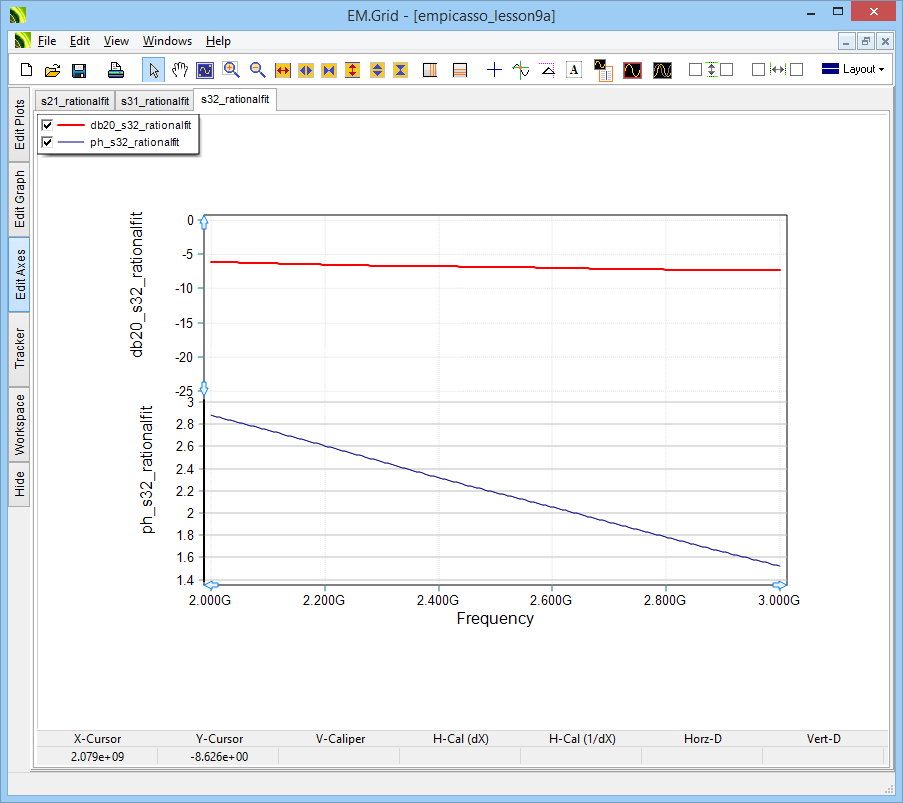Viewport: 903px width, 803px height.
Task: Open the Layout dropdown
Action: 852,70
